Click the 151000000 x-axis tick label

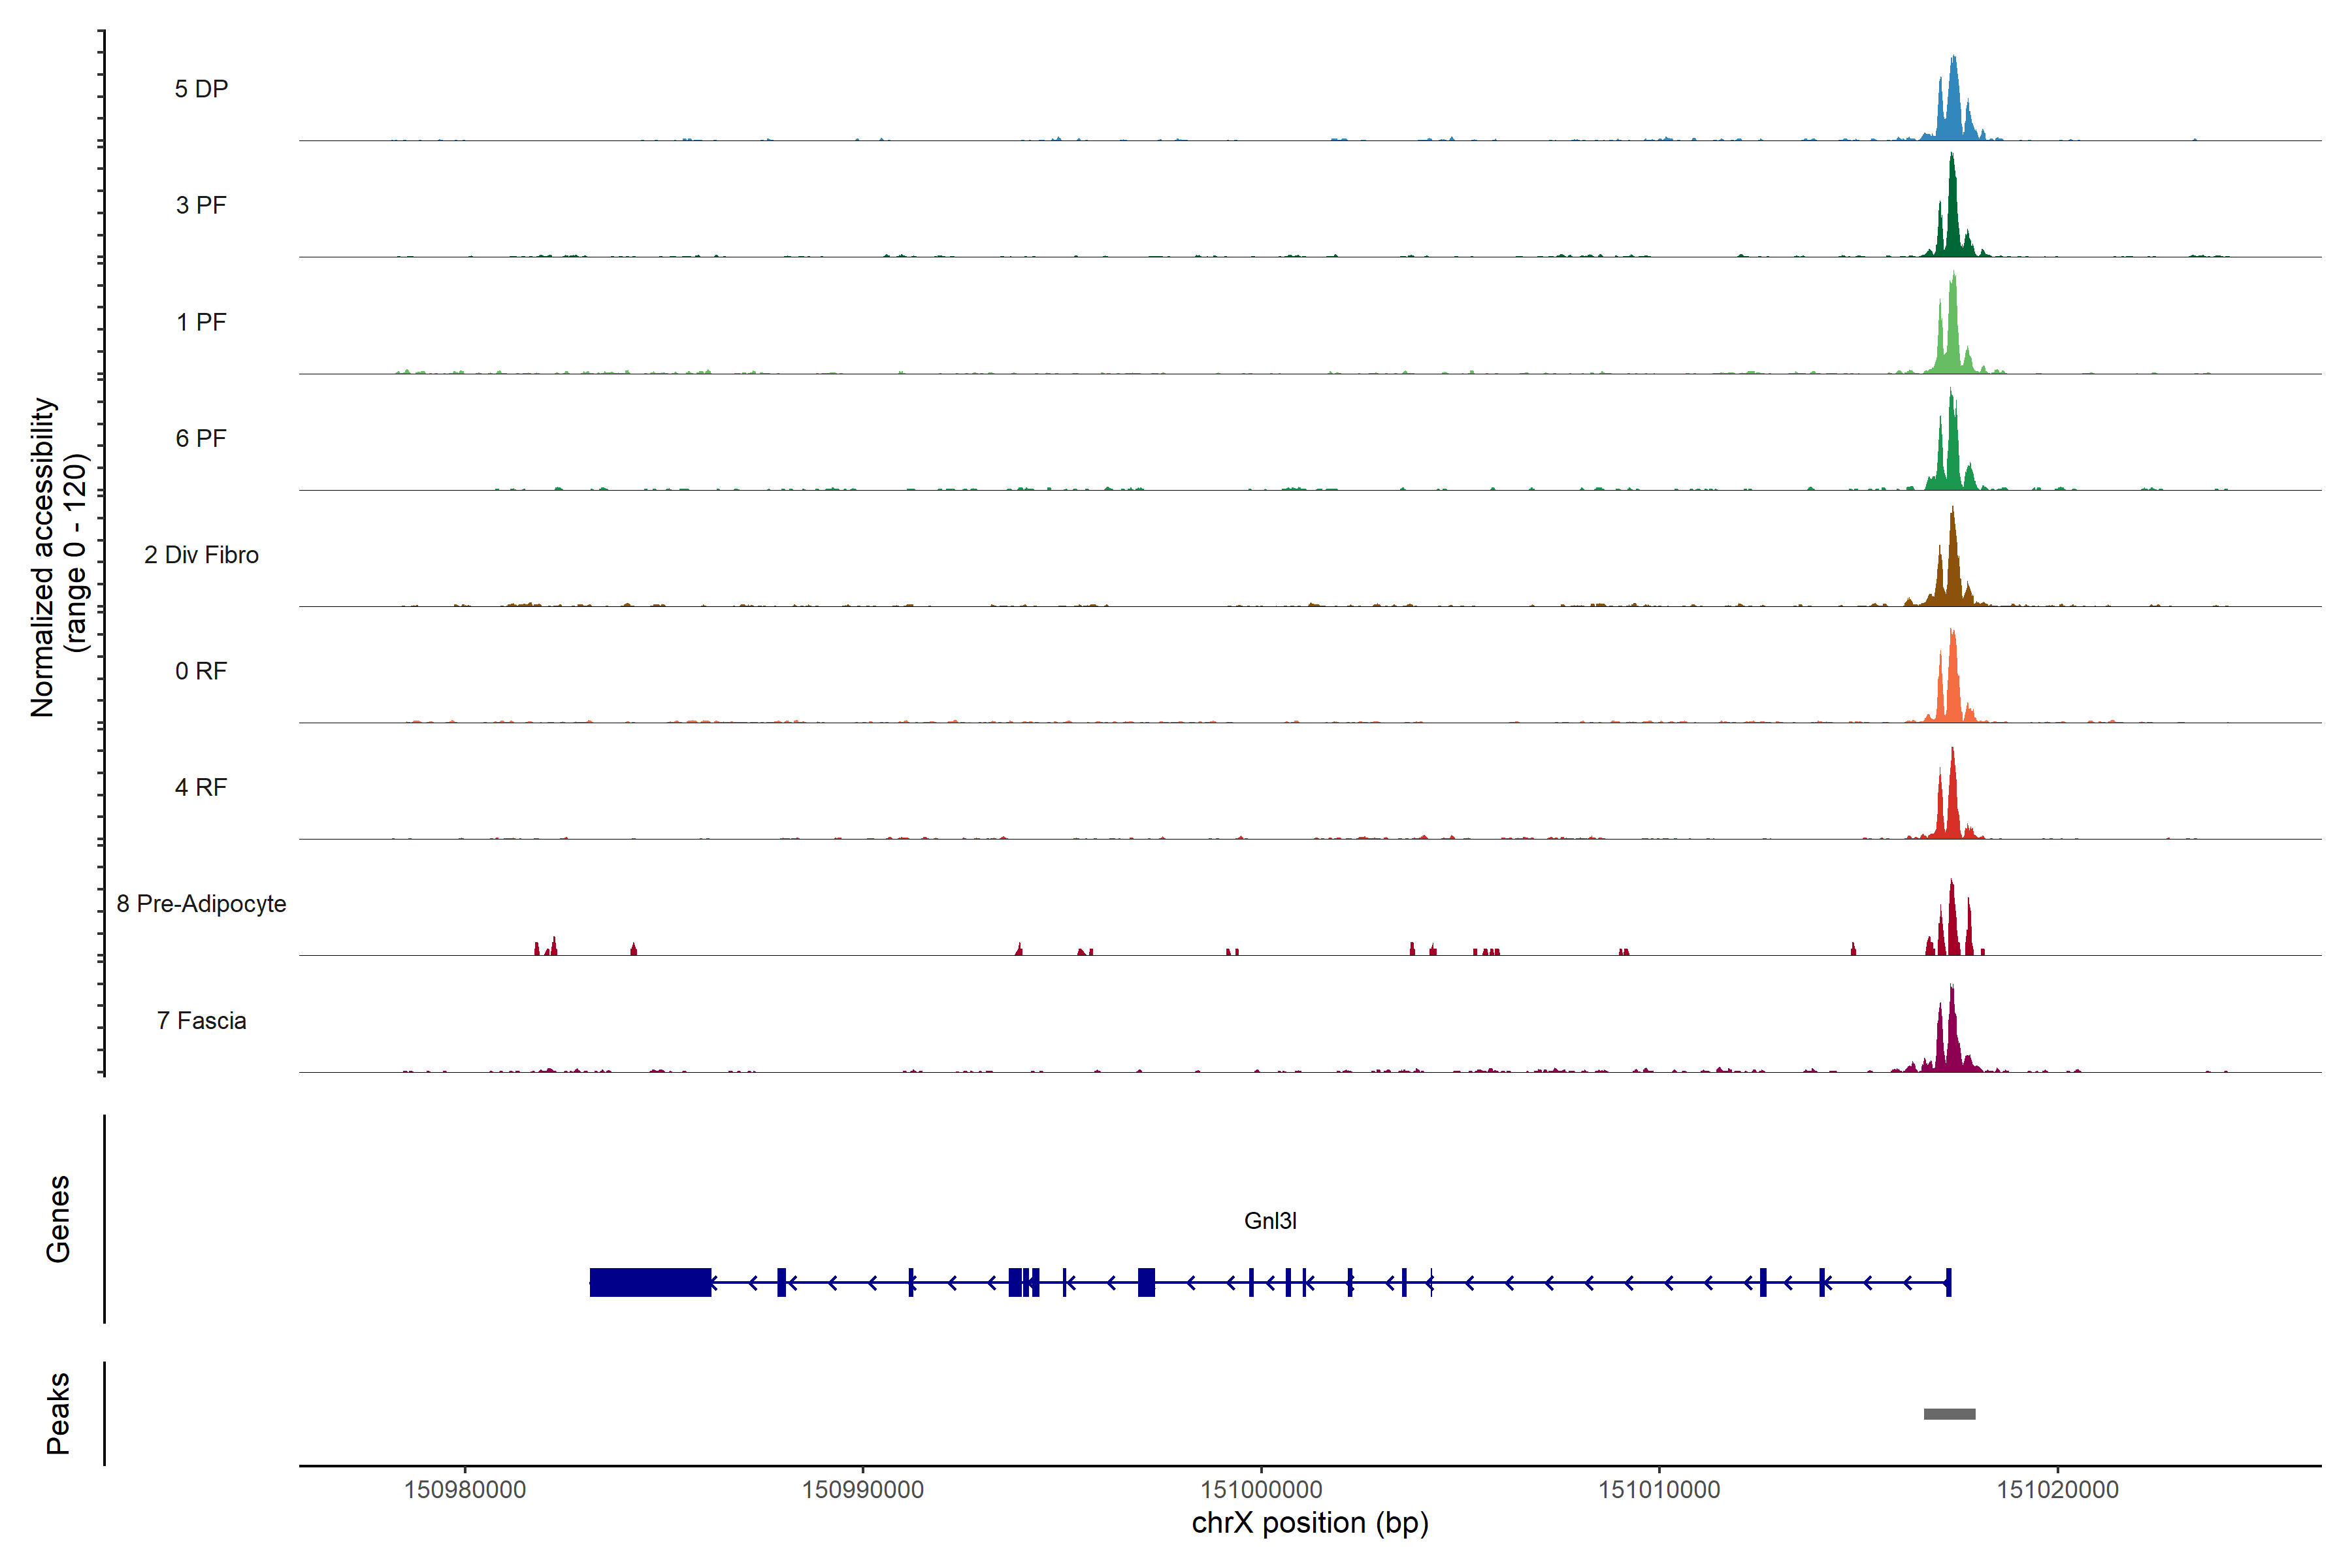pos(1261,1490)
